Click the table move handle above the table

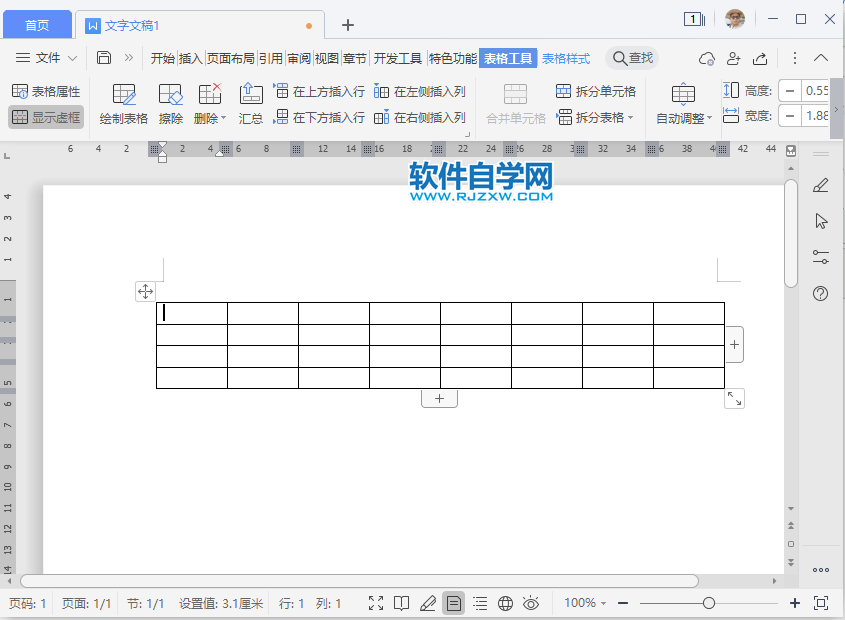pyautogui.click(x=145, y=291)
